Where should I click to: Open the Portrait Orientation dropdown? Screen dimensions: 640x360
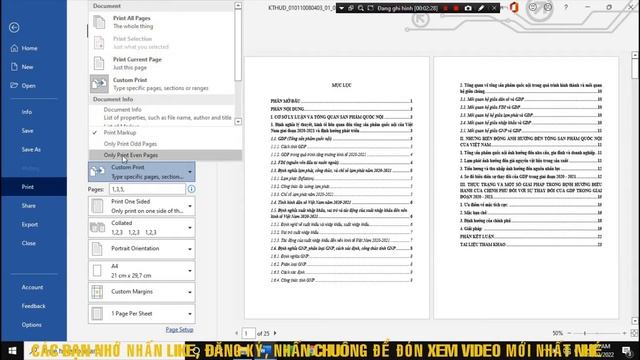142,249
